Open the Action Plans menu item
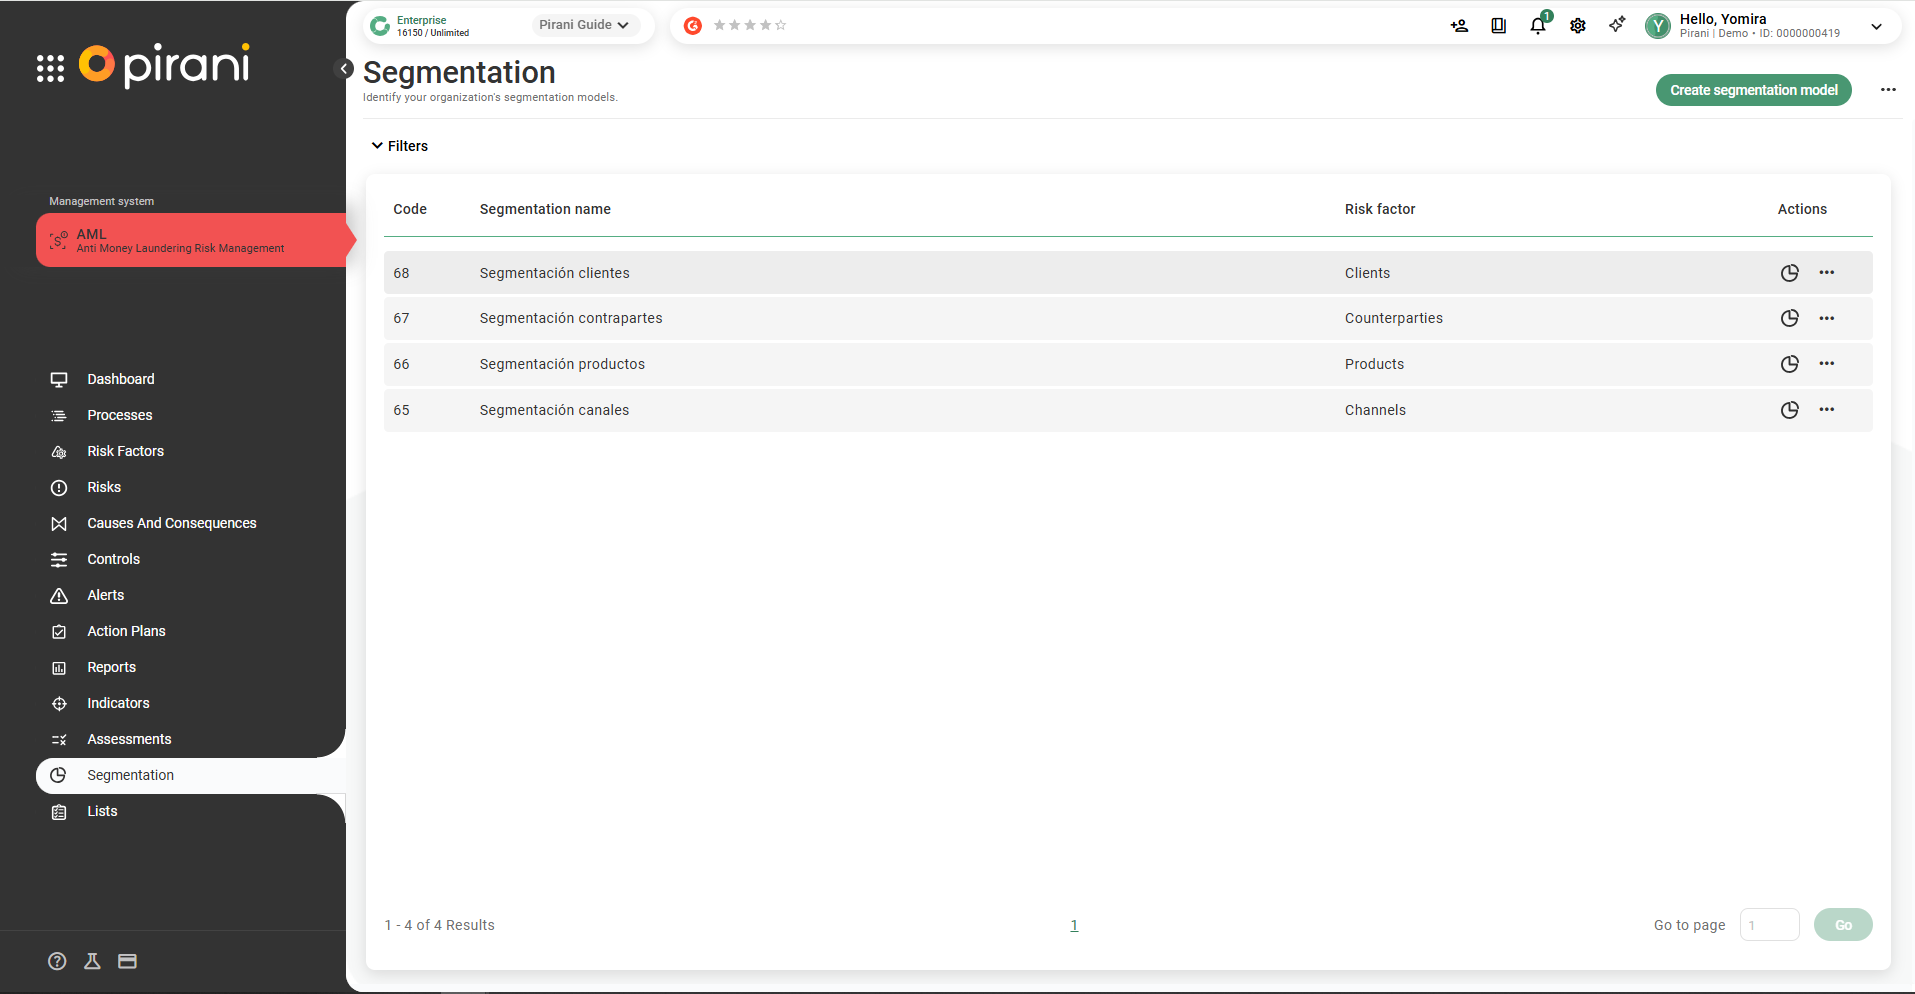The height and width of the screenshot is (994, 1915). pyautogui.click(x=126, y=631)
